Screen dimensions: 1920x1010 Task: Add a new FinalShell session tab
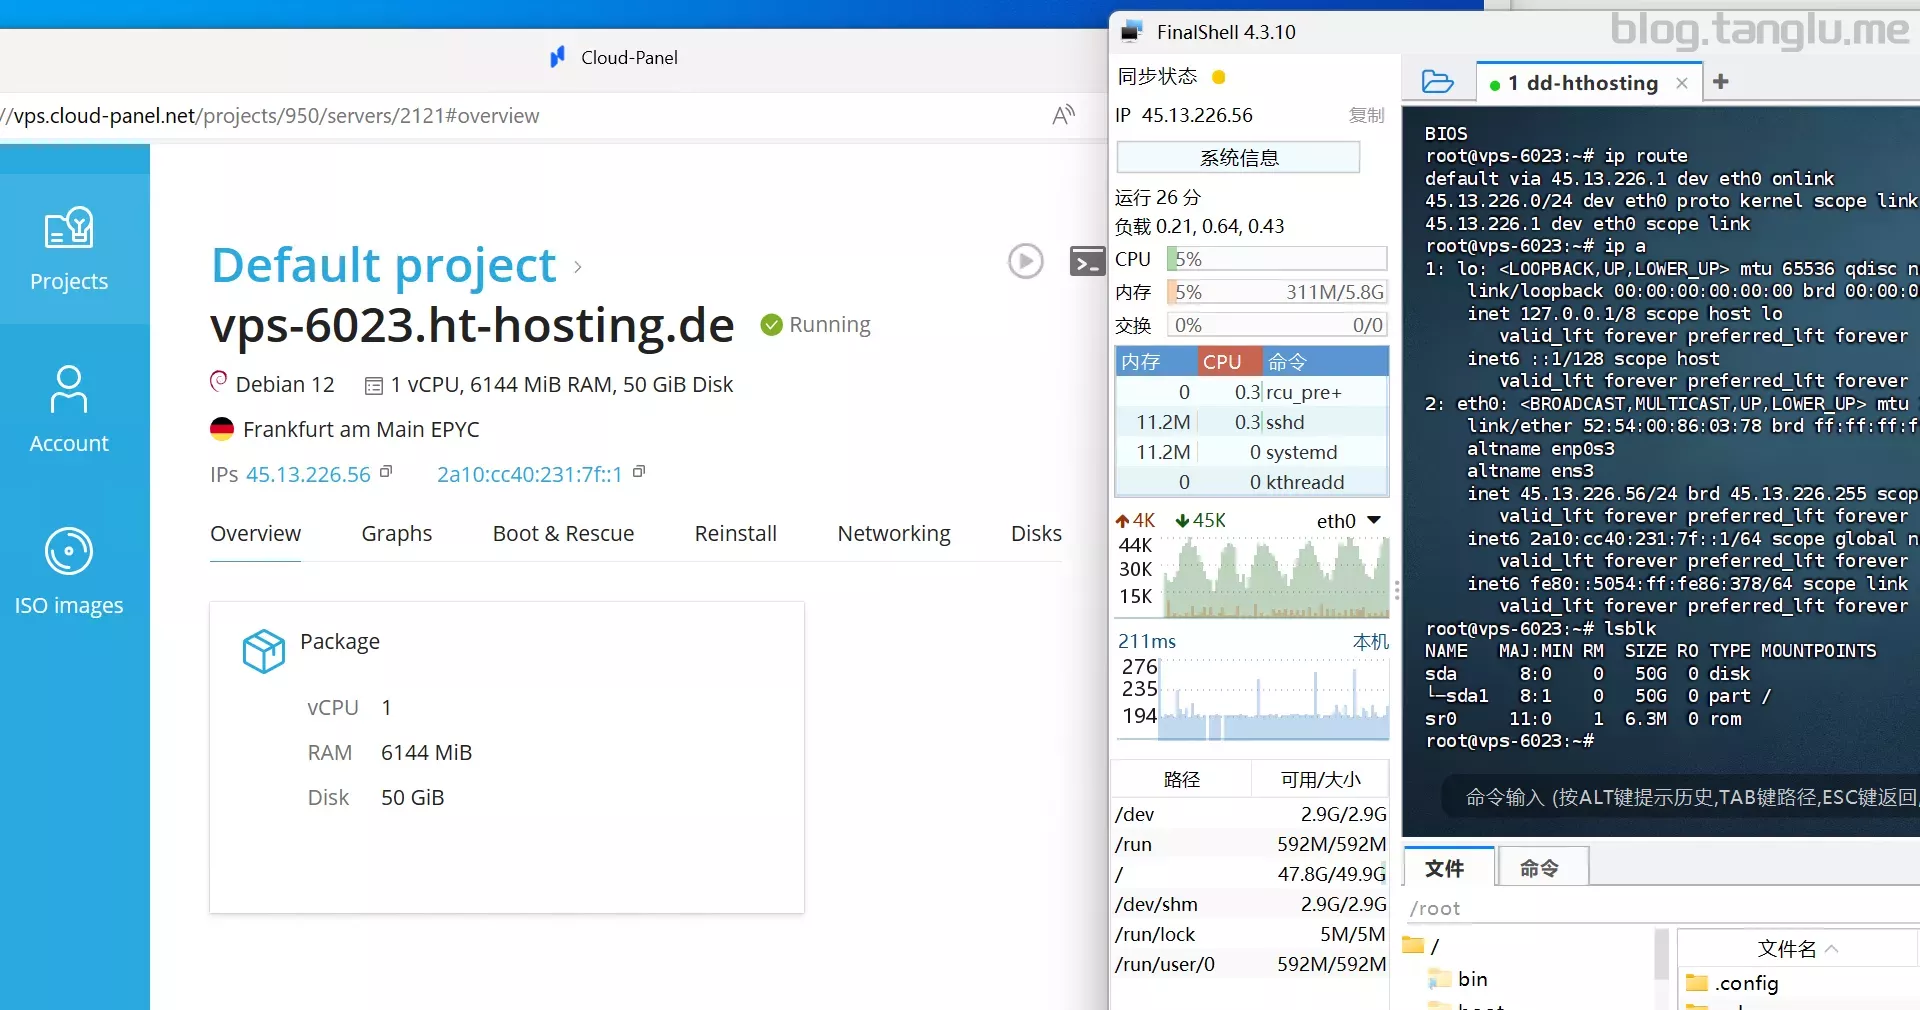click(1720, 82)
